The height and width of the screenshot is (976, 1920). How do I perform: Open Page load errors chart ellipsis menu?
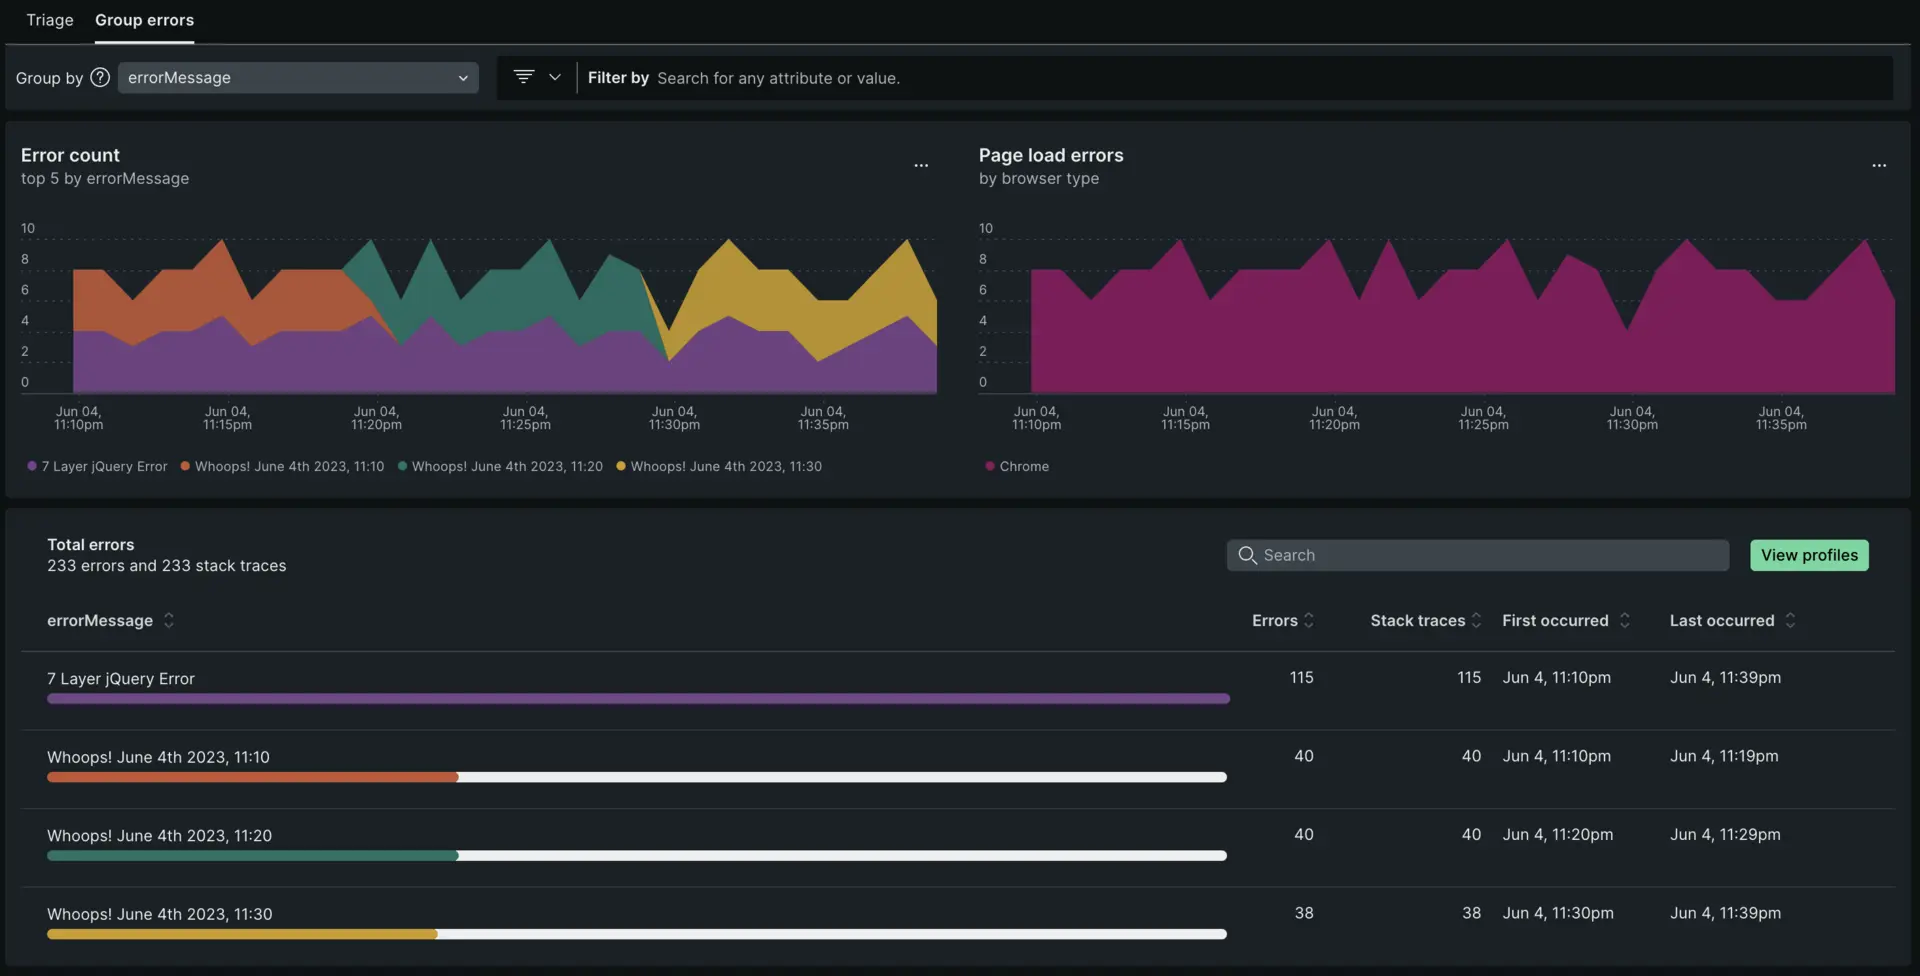tap(1879, 165)
